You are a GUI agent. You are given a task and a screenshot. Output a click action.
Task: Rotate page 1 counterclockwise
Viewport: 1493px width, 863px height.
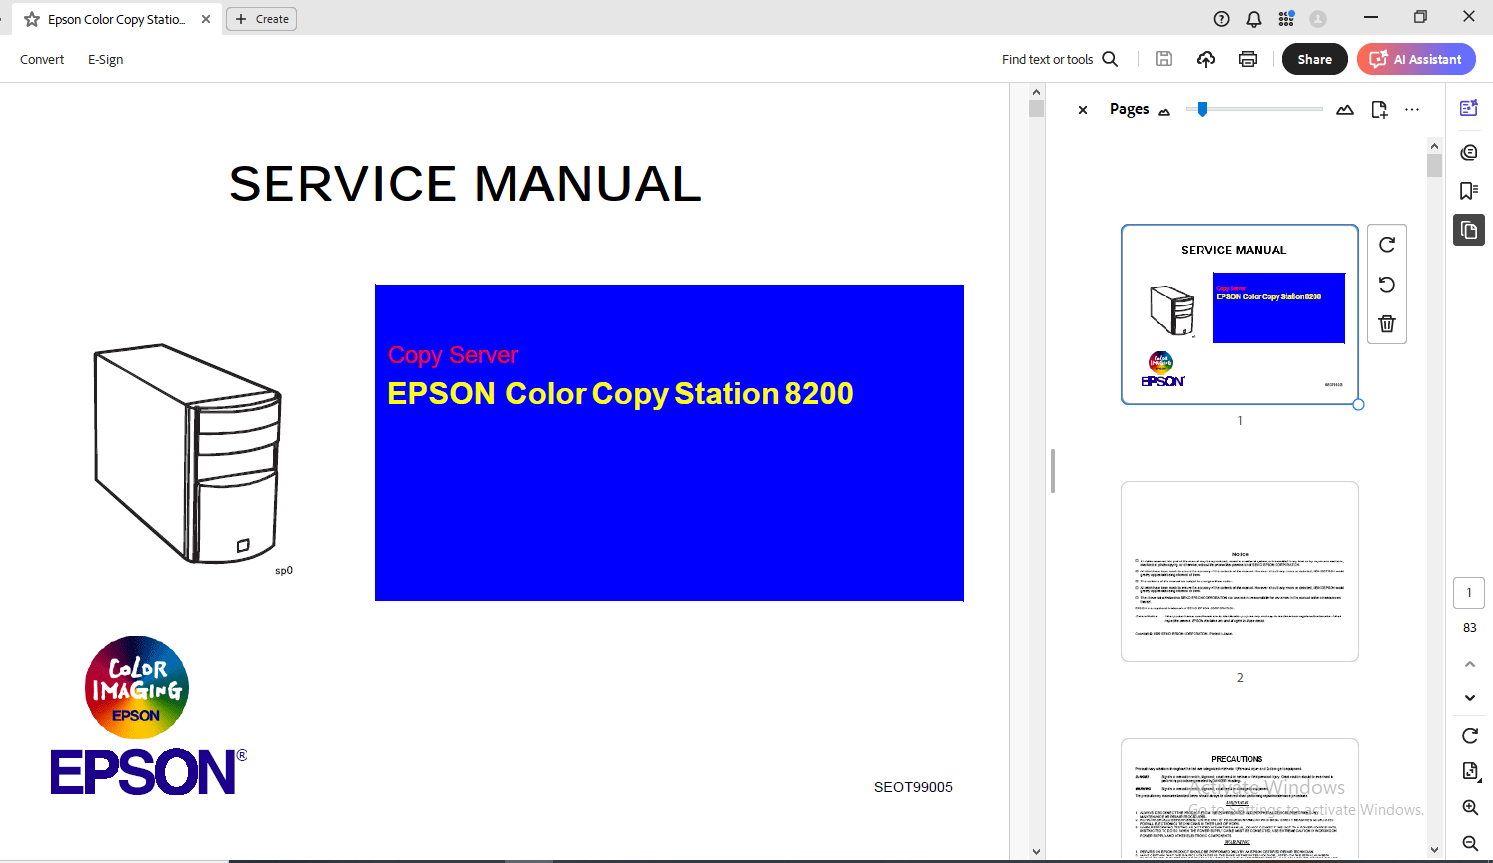[1387, 285]
